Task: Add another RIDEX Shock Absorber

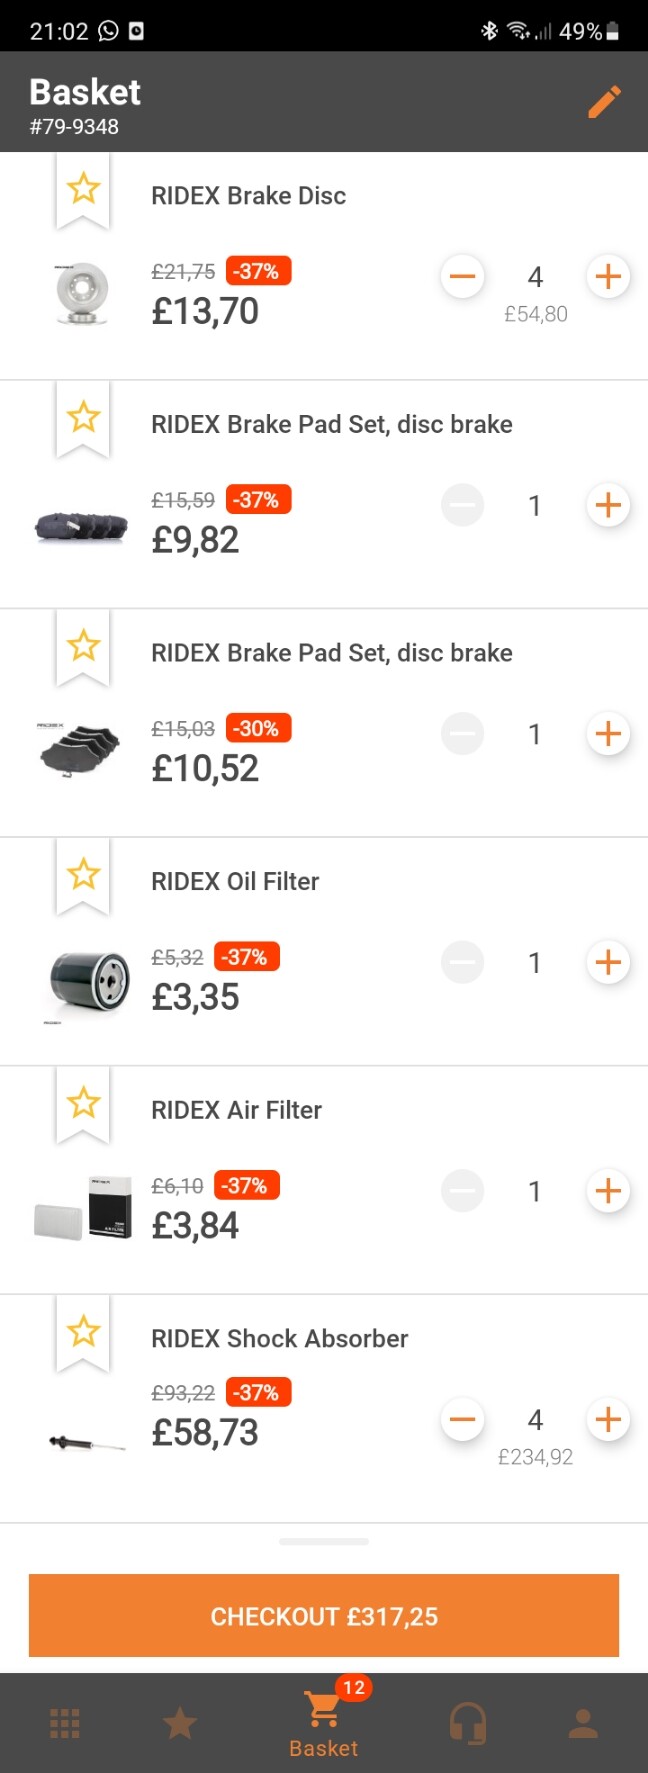Action: click(x=608, y=1419)
